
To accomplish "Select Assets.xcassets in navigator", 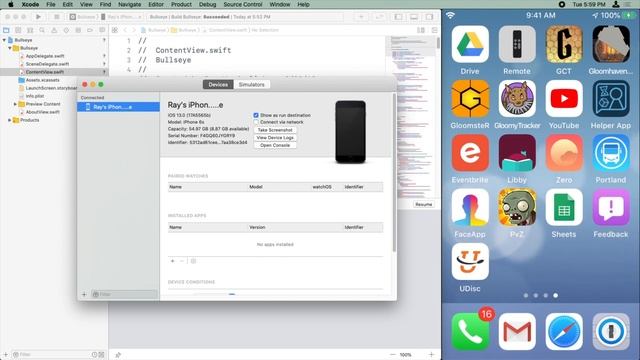I will (x=42, y=80).
